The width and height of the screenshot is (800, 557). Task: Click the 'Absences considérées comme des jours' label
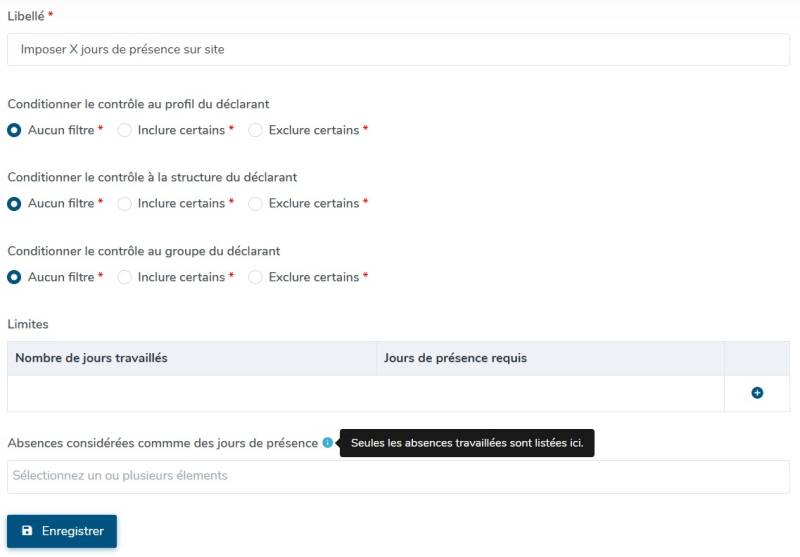163,443
